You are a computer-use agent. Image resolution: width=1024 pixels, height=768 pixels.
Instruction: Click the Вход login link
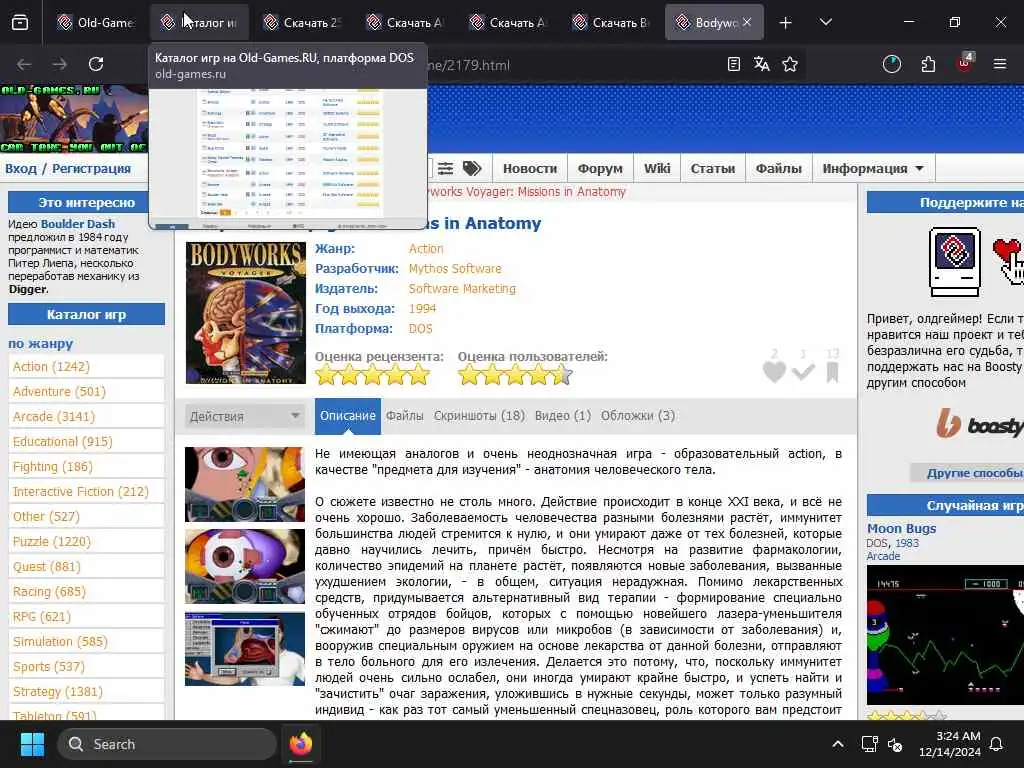click(x=21, y=168)
